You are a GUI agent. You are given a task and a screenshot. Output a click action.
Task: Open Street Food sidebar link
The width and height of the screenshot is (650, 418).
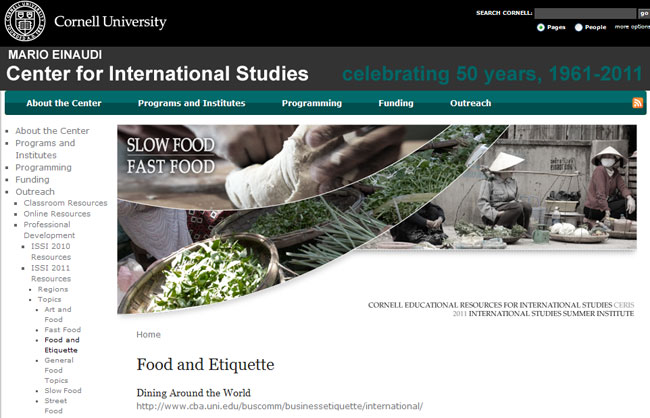[56, 406]
